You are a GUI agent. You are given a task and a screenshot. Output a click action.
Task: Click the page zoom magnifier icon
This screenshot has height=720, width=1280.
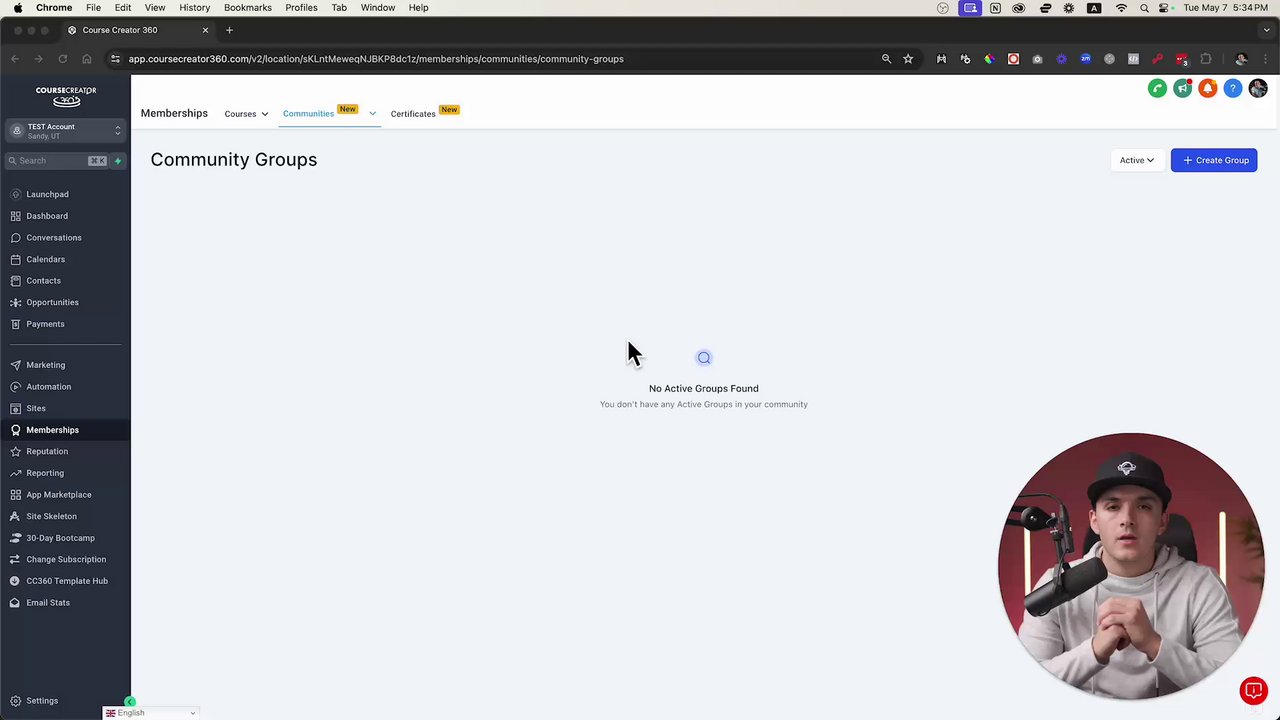point(886,59)
